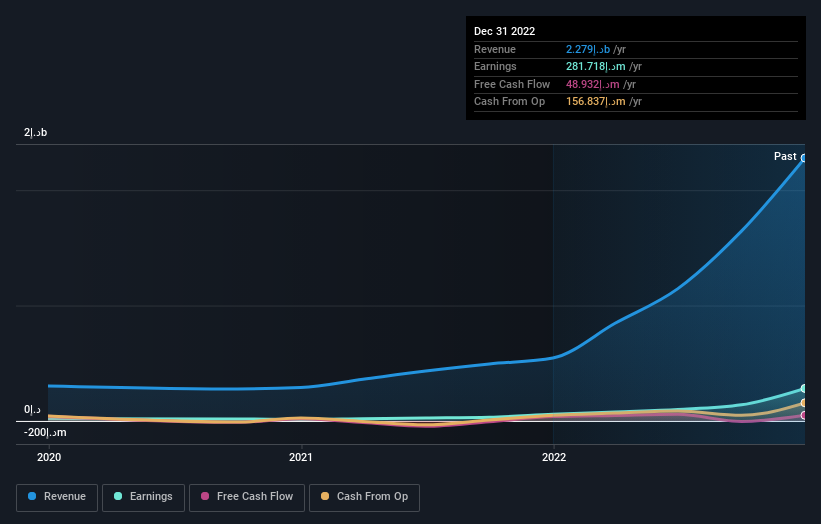Click the Earnings value 281.718 in tooltip
The height and width of the screenshot is (524, 821).
pos(596,66)
